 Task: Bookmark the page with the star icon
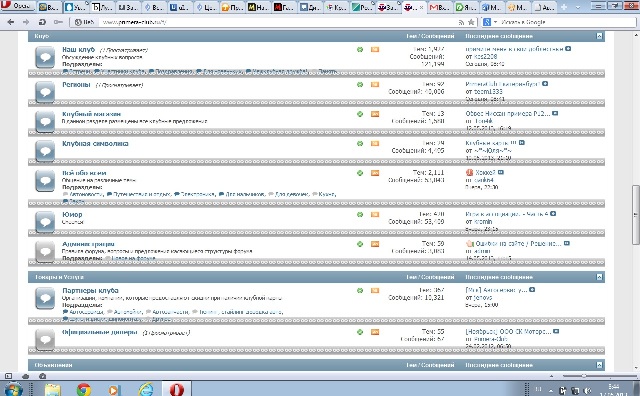[x=471, y=22]
